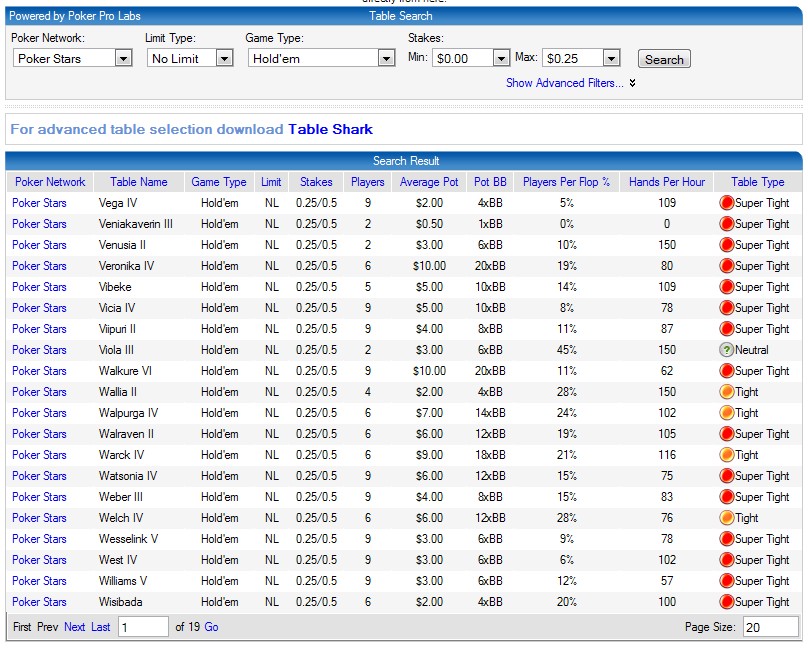Click the Super Tight icon beside Veronika IV
The width and height of the screenshot is (808, 650).
[x=728, y=266]
